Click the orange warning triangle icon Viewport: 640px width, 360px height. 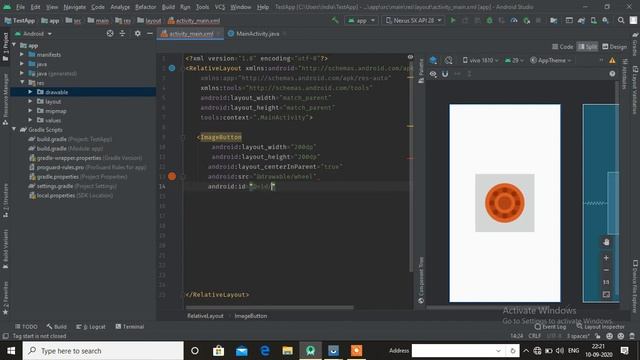click(x=612, y=60)
